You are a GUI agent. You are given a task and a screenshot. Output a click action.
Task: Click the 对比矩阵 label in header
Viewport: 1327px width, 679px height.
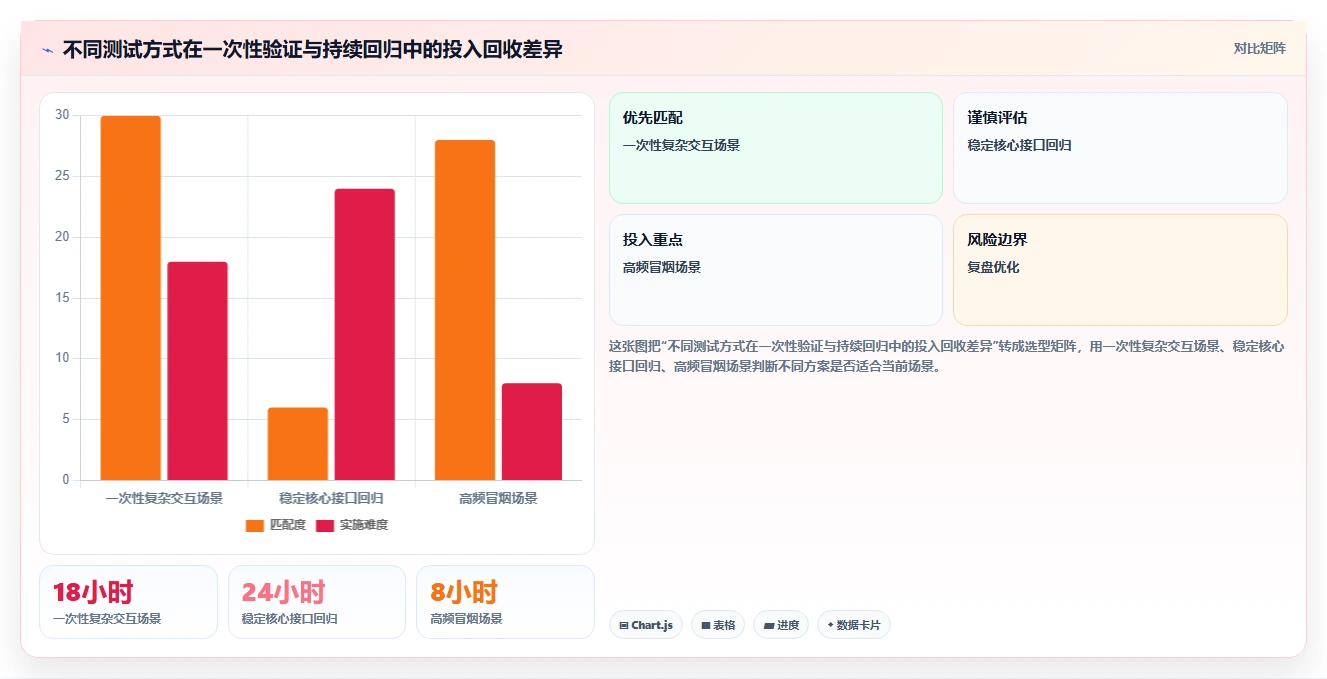[x=1259, y=48]
